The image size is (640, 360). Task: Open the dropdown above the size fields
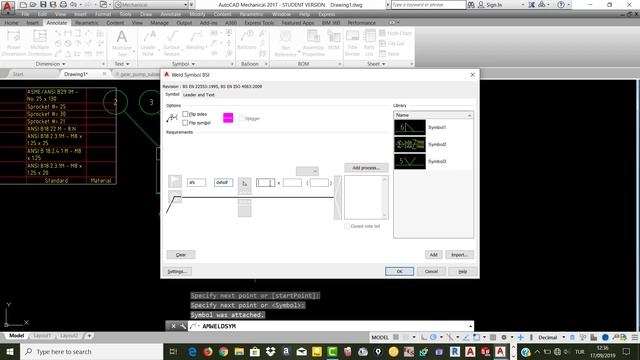(x=307, y=171)
